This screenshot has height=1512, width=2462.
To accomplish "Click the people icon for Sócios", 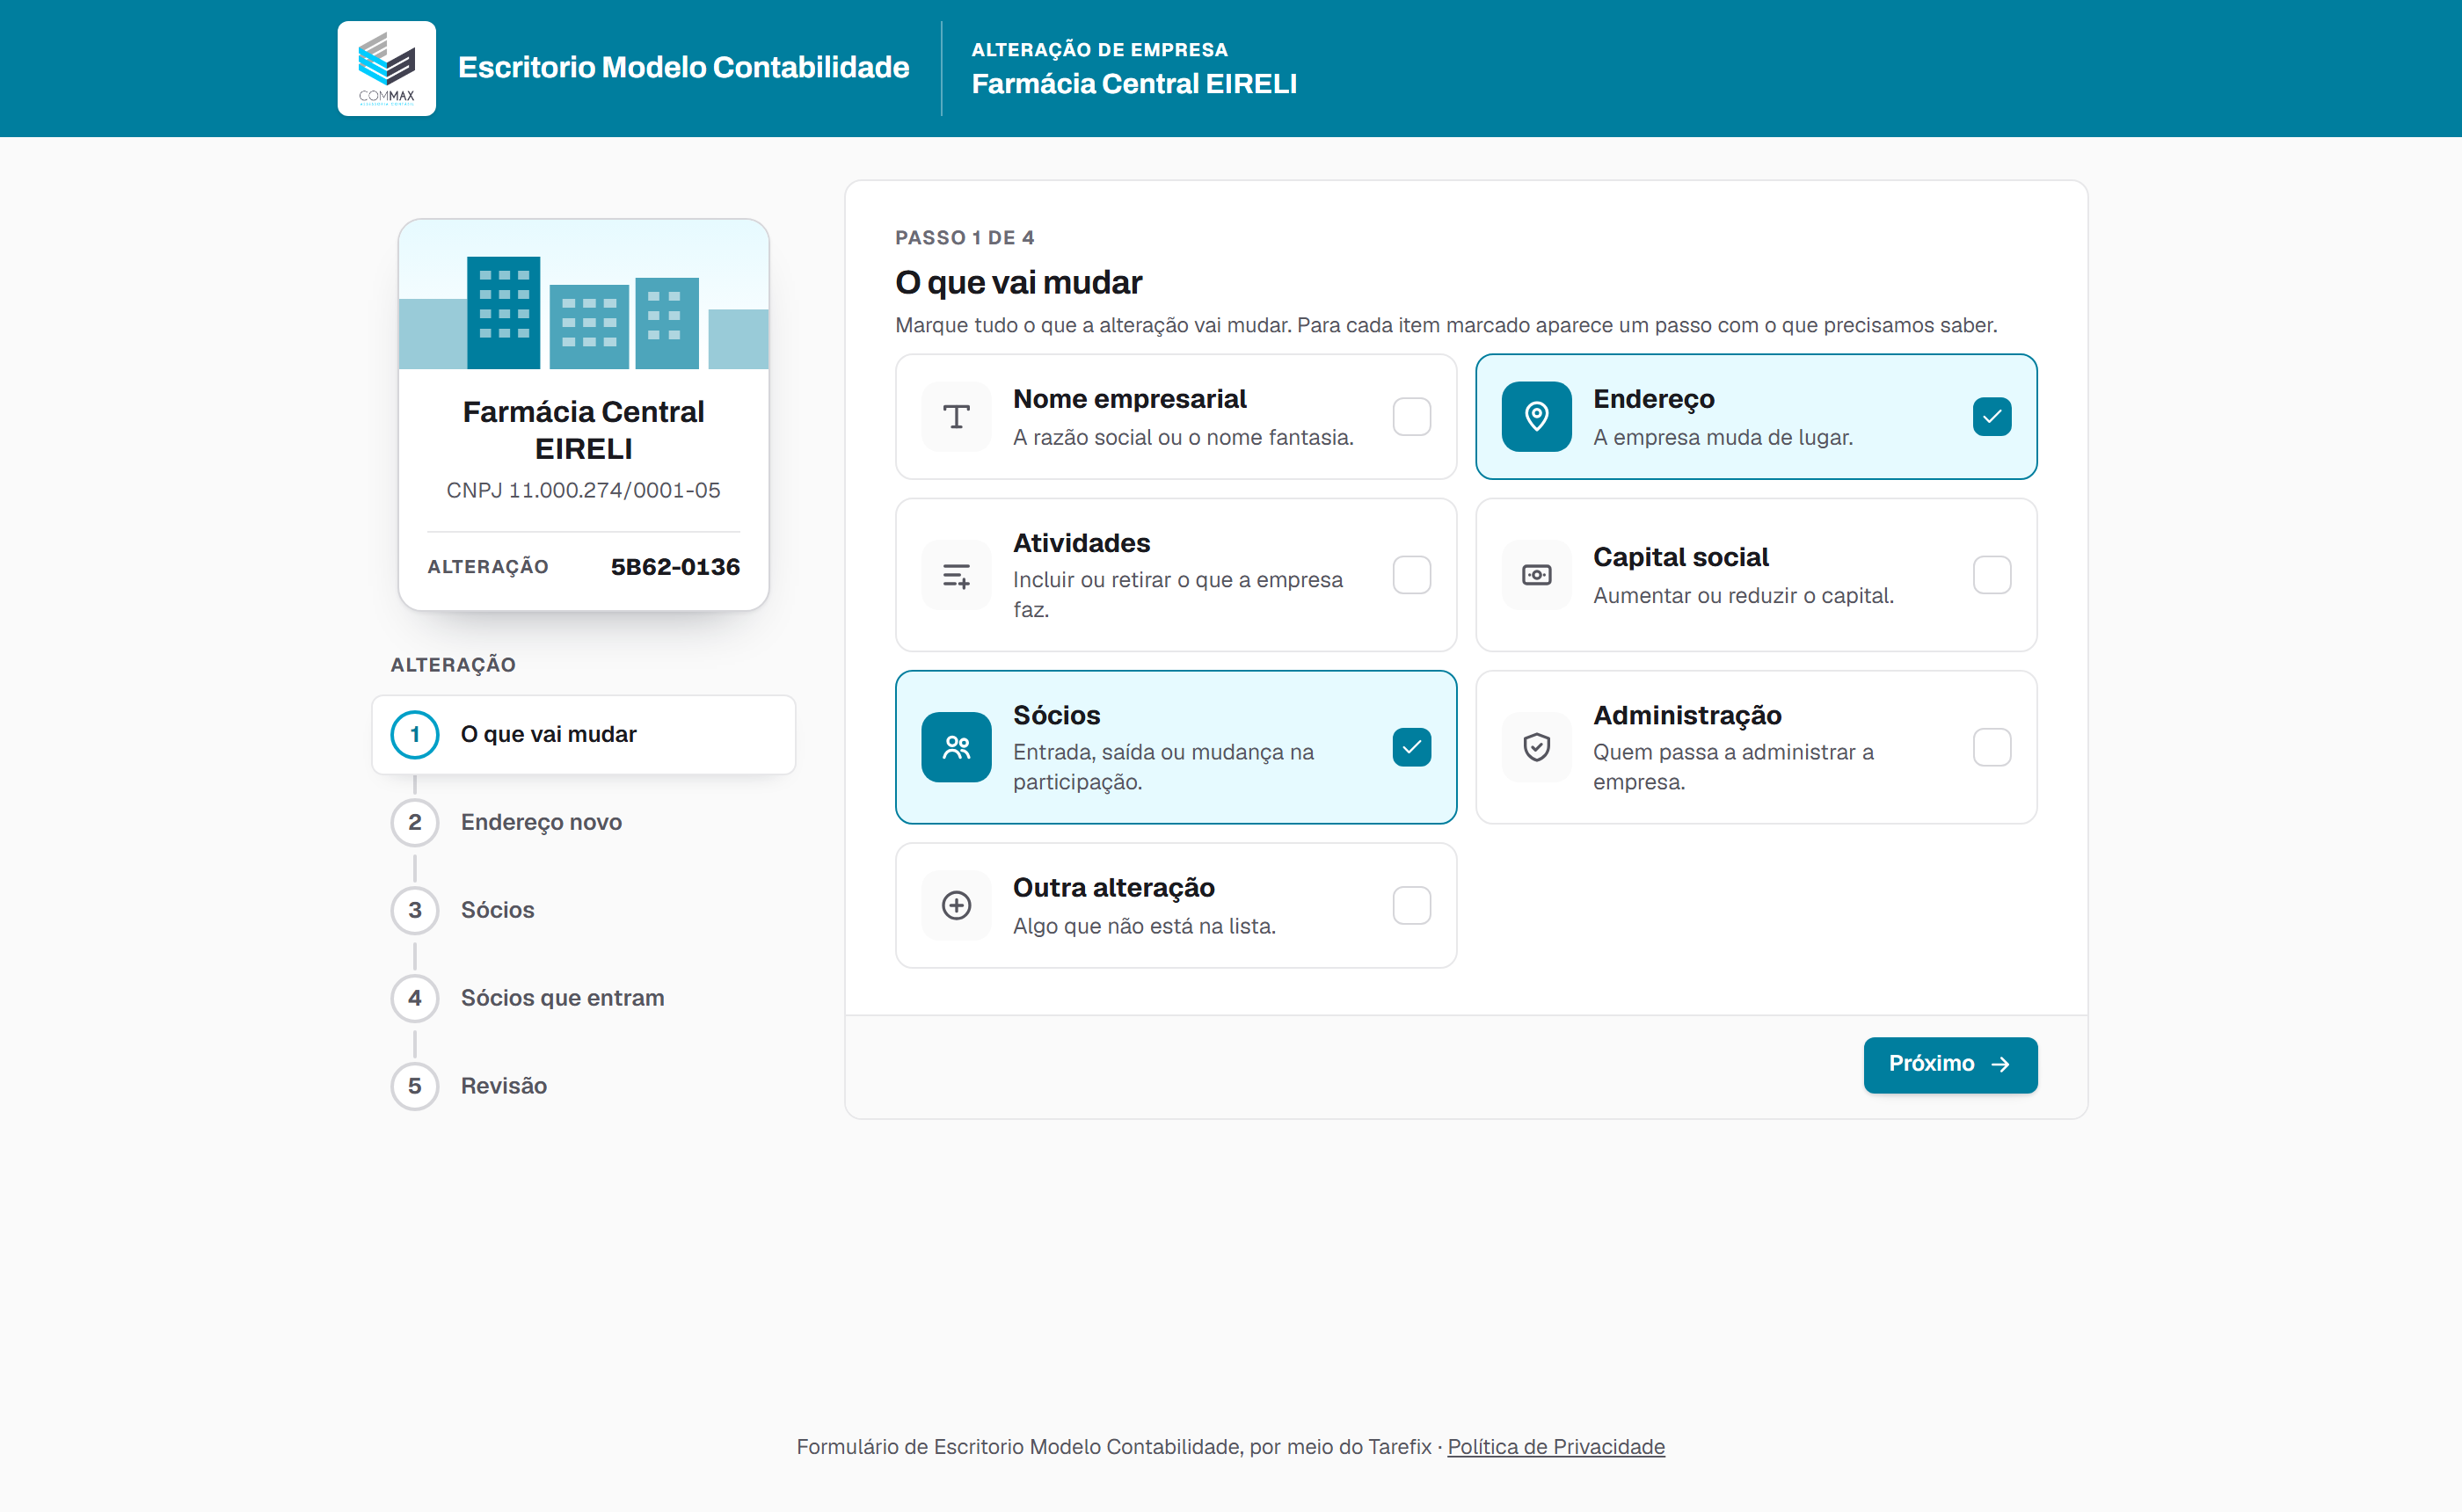I will pyautogui.click(x=956, y=747).
